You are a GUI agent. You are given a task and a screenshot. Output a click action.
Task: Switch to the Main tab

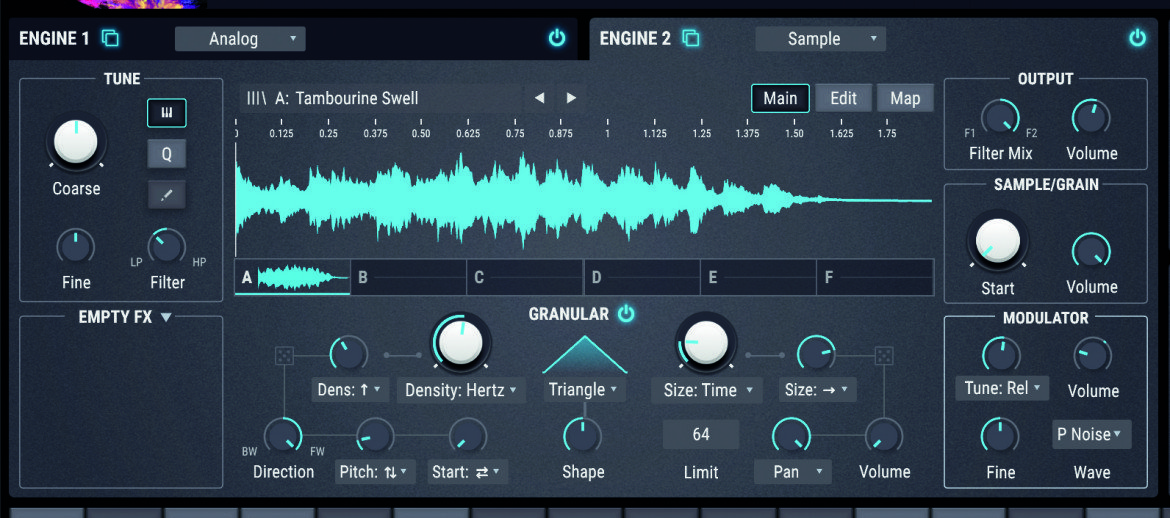[x=780, y=98]
